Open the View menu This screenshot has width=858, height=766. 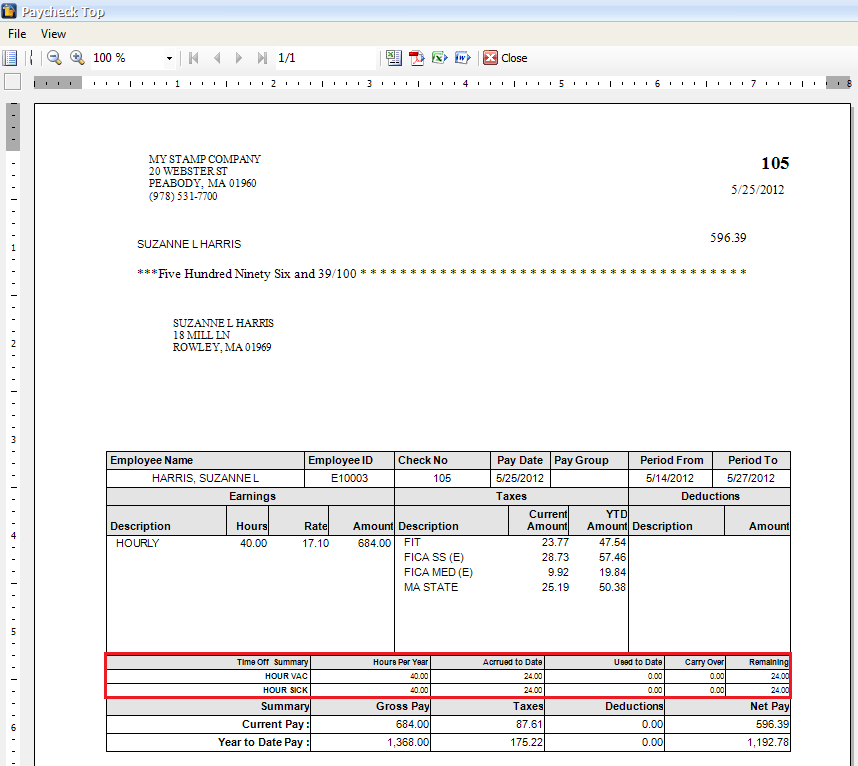point(53,34)
